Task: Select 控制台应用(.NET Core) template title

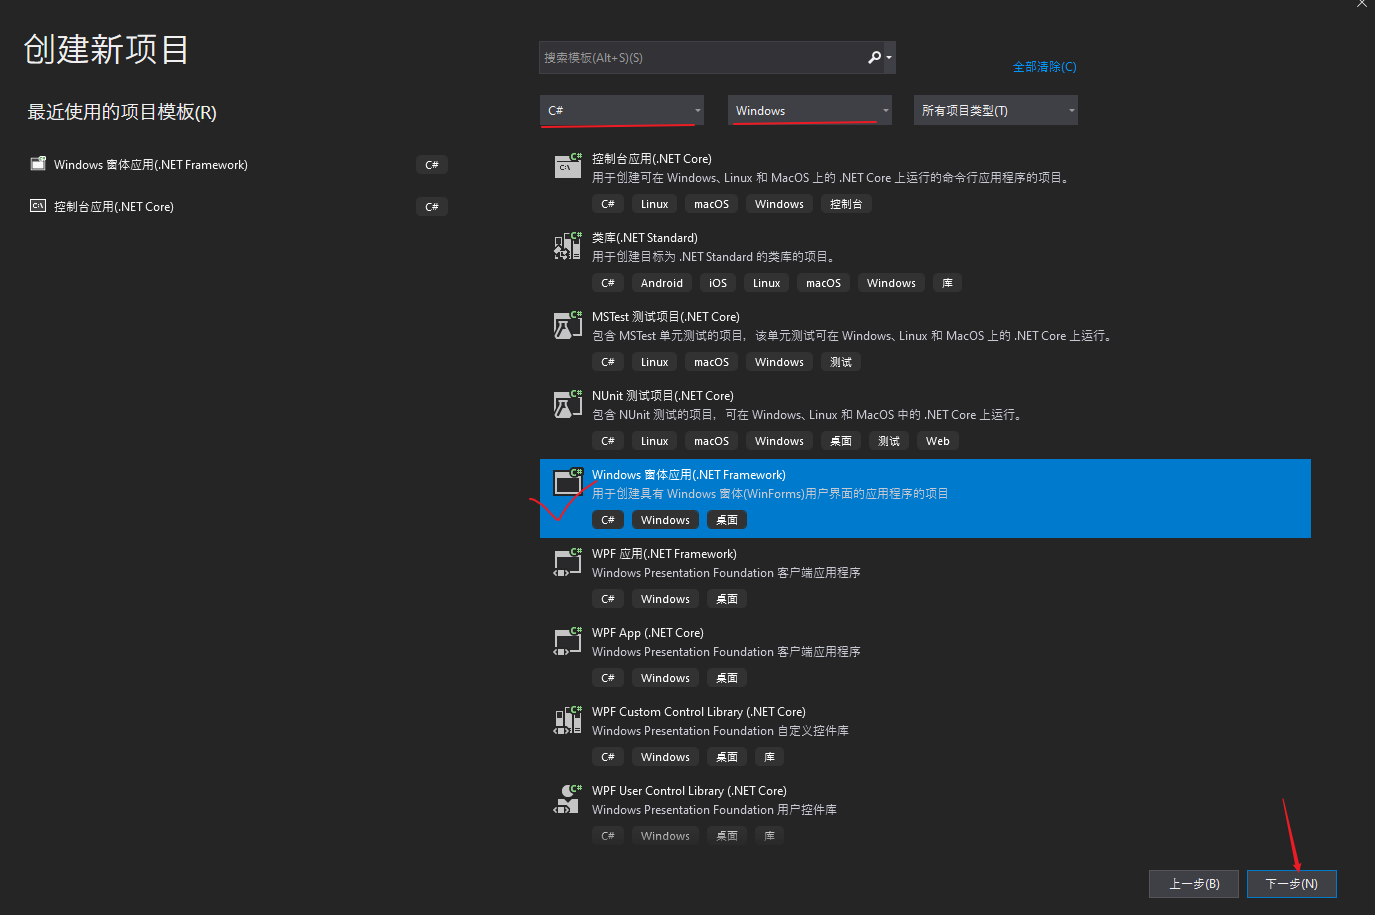Action: [x=652, y=159]
